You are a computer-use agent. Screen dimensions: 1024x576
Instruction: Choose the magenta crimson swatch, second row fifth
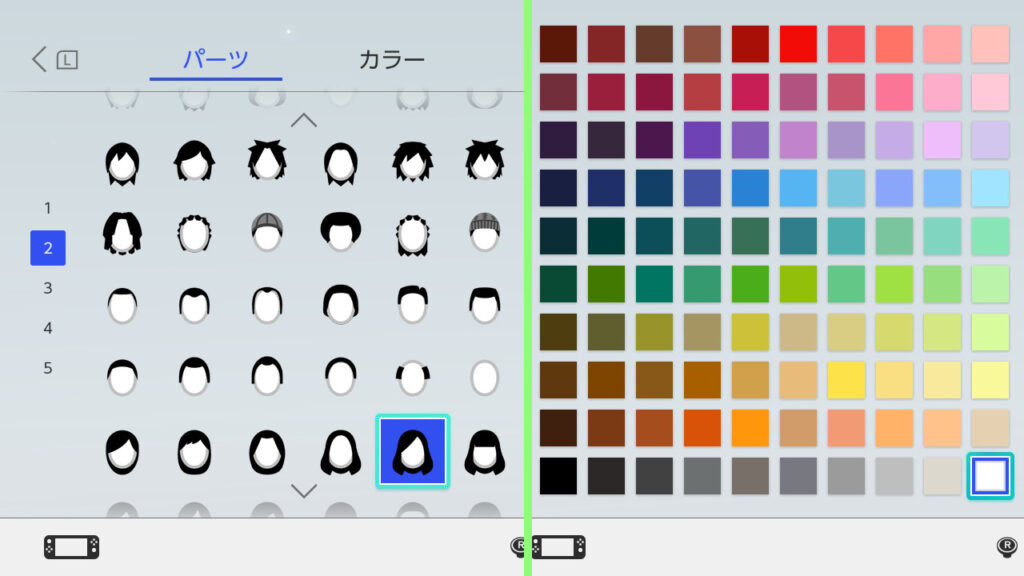[750, 92]
